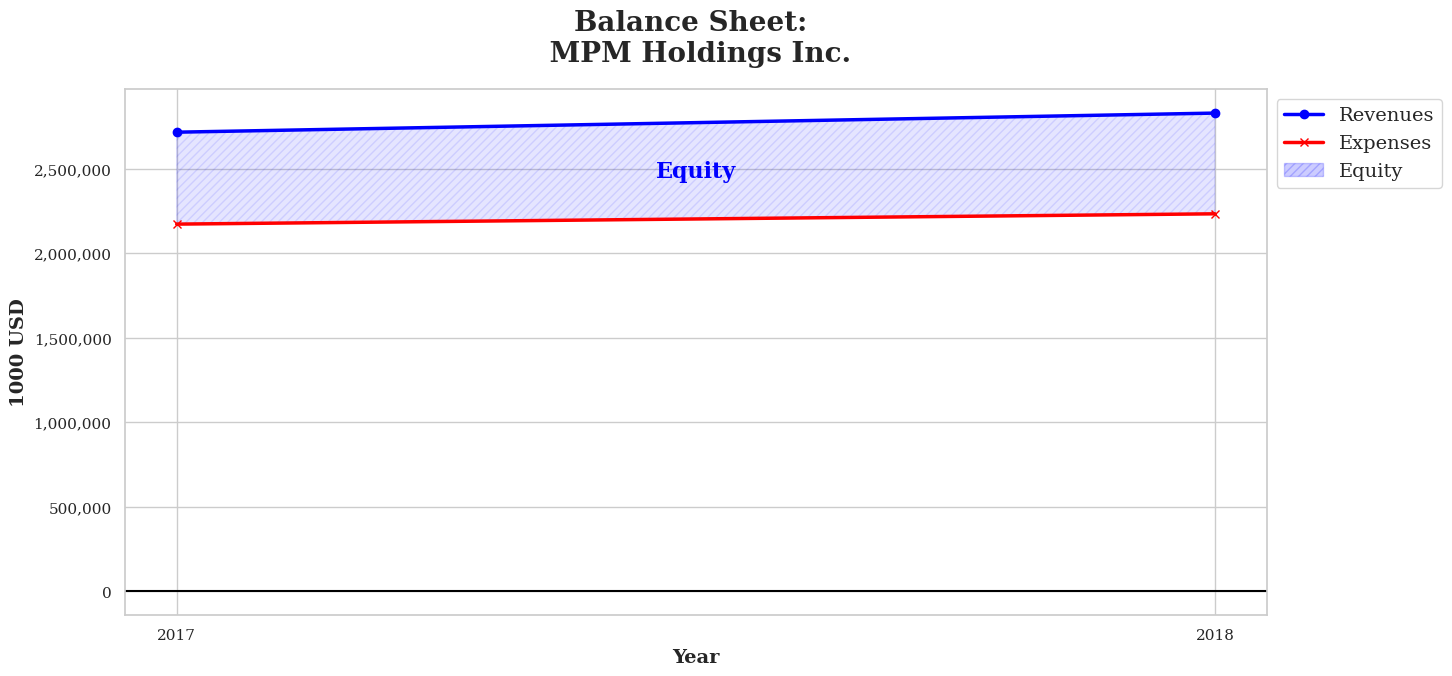Screen dimensions: 1452x676
Task: Click the Equity legend label text
Action: (x=1370, y=171)
